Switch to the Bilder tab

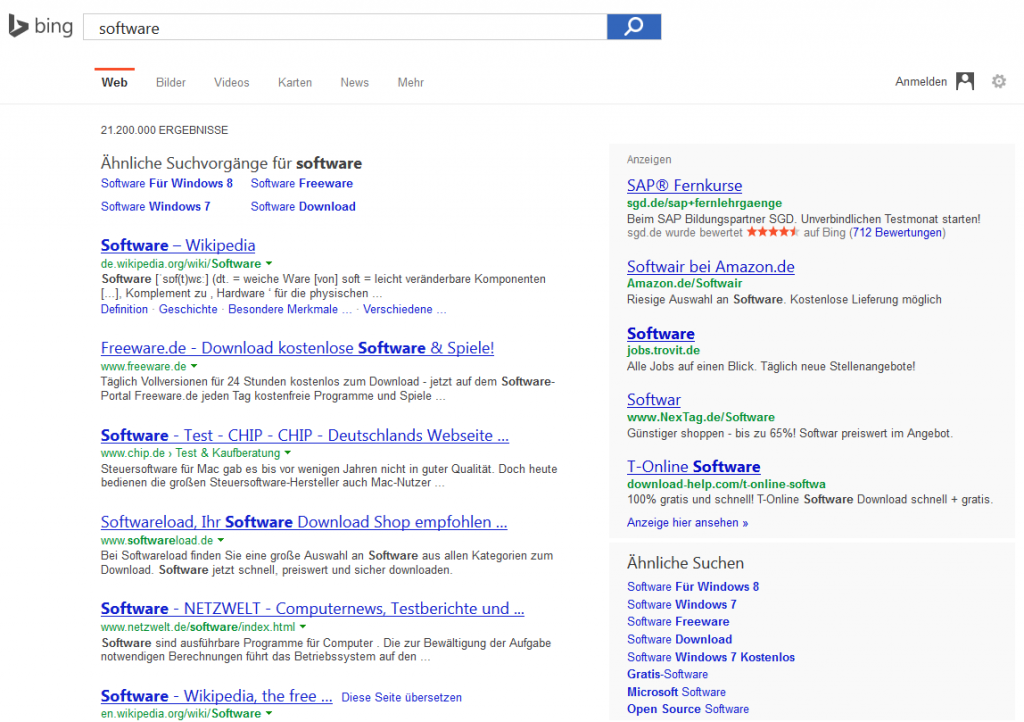[170, 82]
